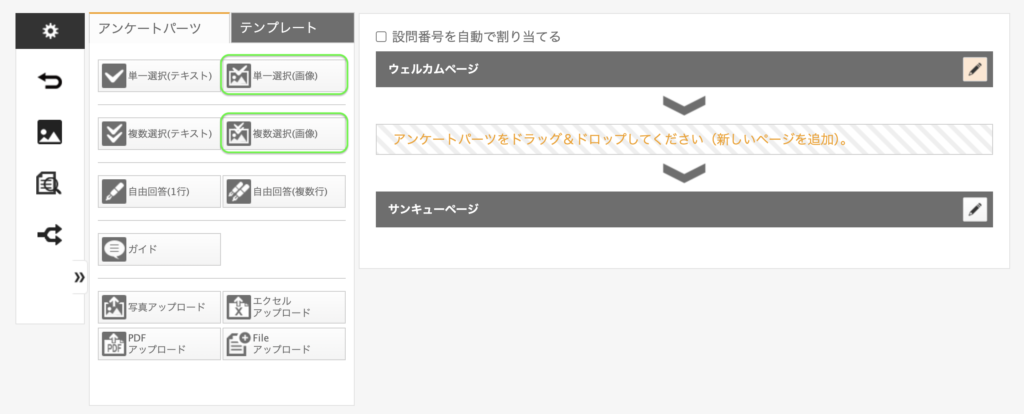
Task: Toggle 設問番号を自動で割り当てる checkbox
Action: [381, 37]
